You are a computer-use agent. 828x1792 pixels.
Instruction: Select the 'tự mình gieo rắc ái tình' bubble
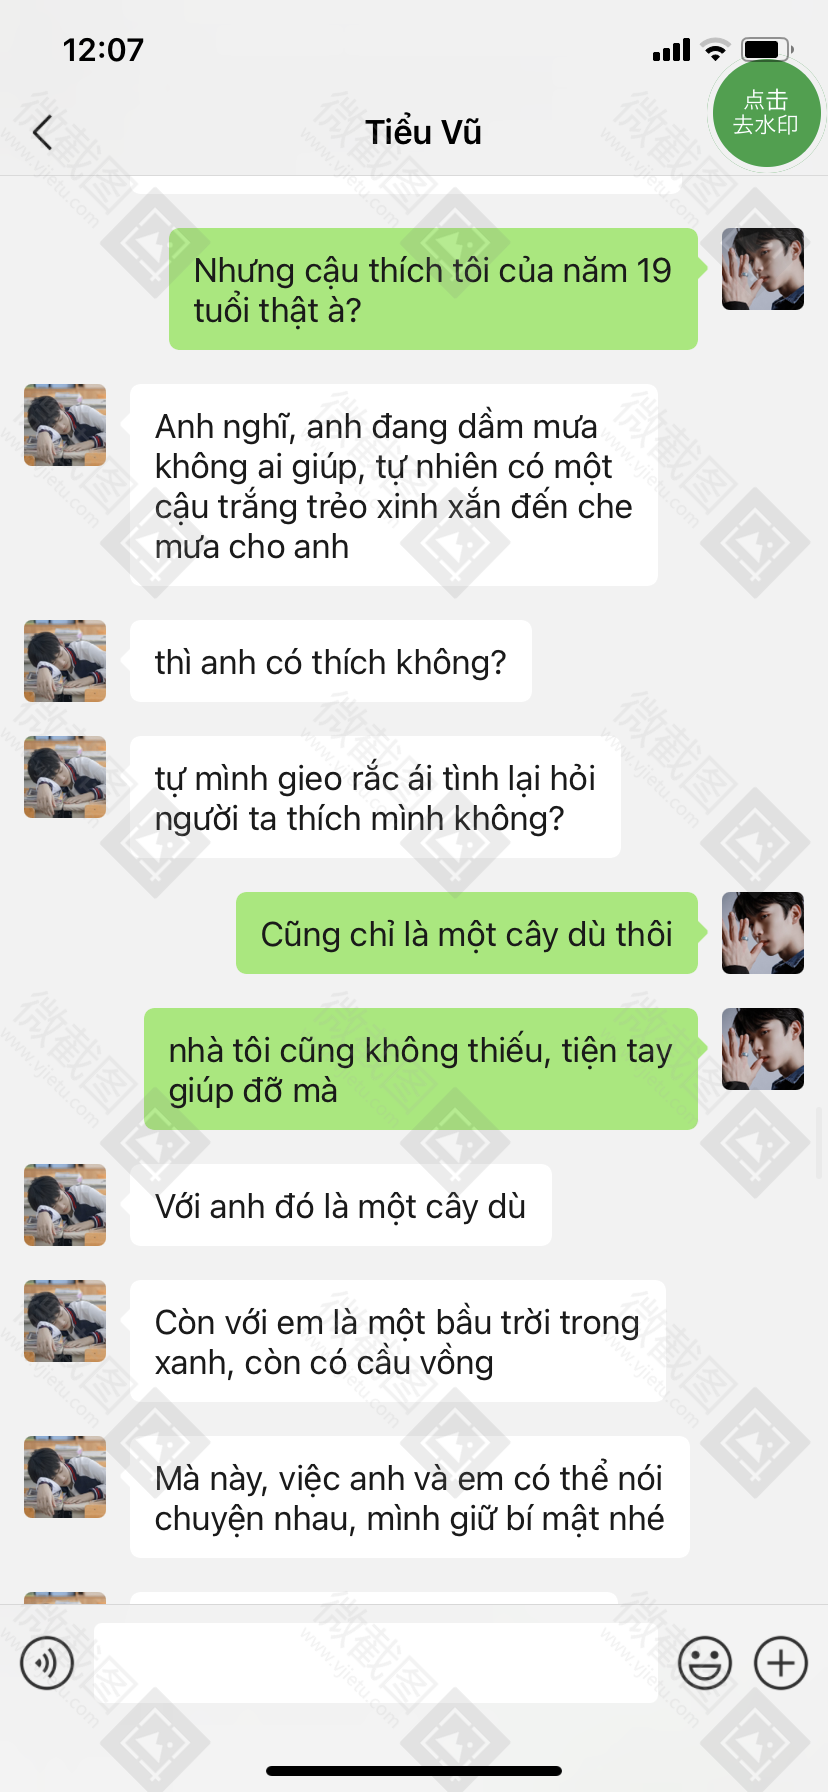click(375, 797)
